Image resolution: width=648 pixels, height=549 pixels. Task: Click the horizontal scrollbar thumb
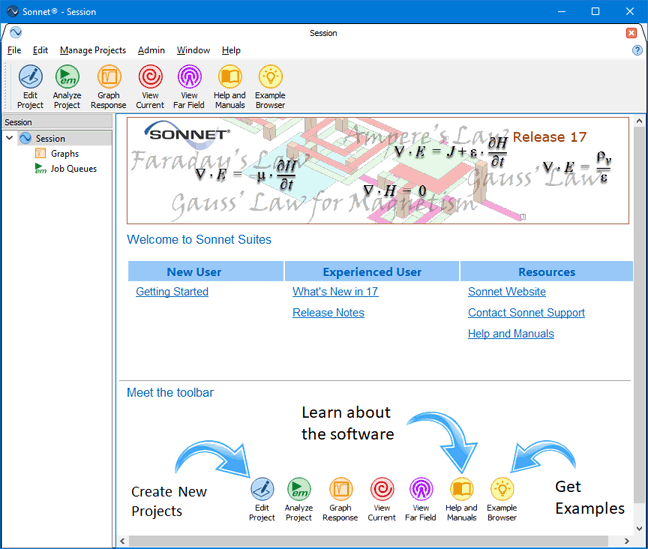tap(368, 541)
